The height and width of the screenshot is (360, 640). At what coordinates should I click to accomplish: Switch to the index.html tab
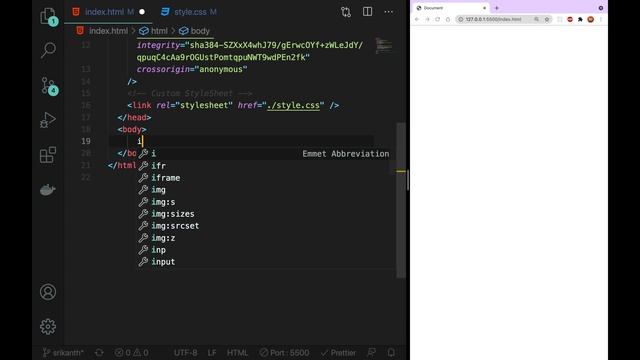pyautogui.click(x=108, y=12)
